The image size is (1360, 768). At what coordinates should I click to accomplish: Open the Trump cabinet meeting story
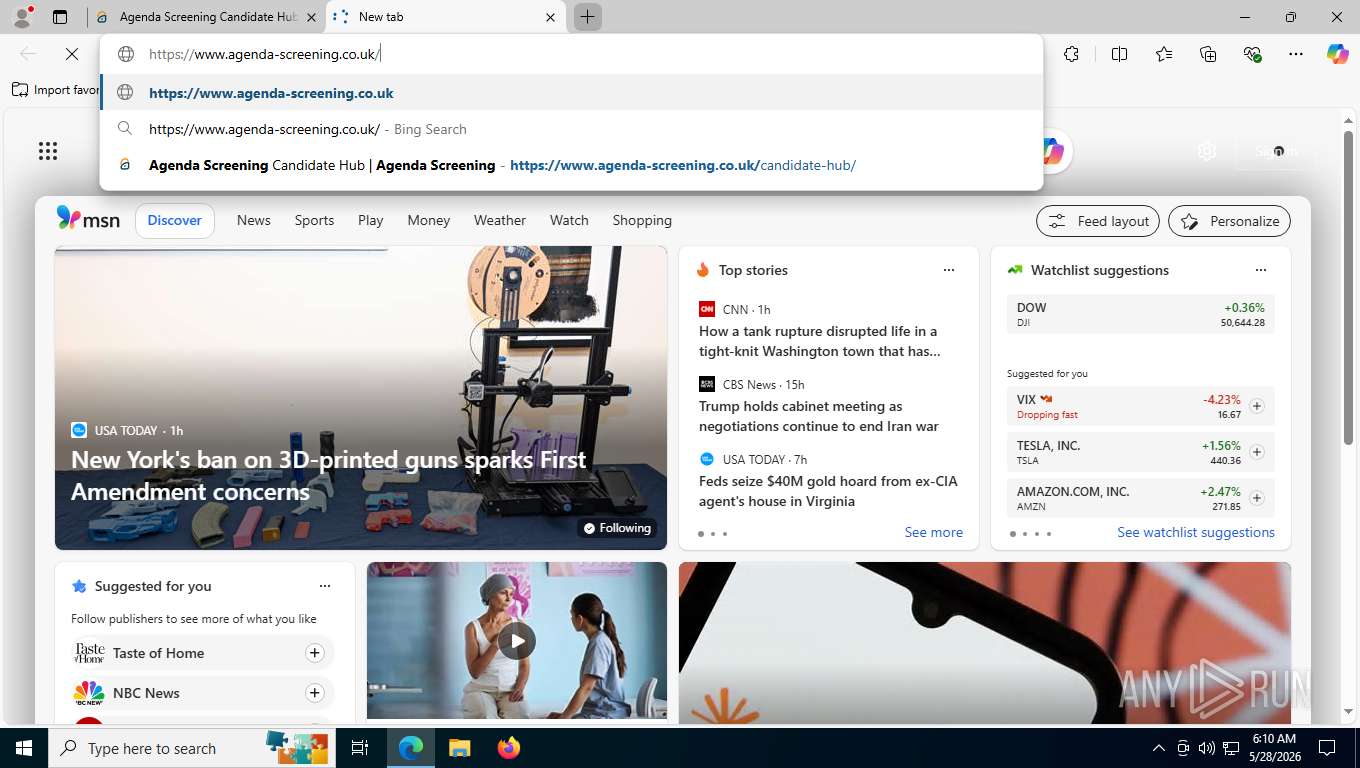(x=819, y=416)
